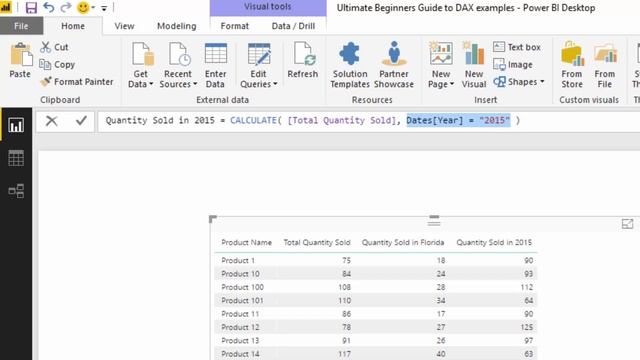Image resolution: width=640 pixels, height=360 pixels.
Task: Activate the Format Painter tool
Action: (x=77, y=82)
